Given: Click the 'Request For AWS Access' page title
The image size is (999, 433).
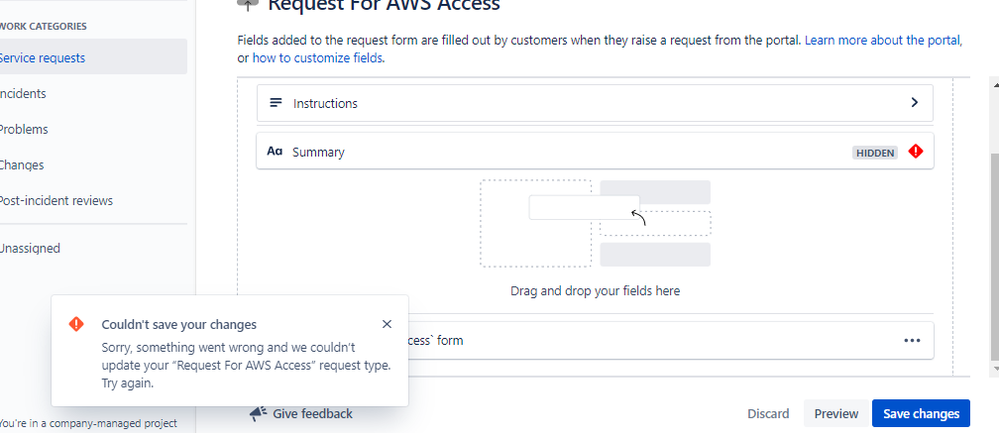Looking at the screenshot, I should coord(384,5).
